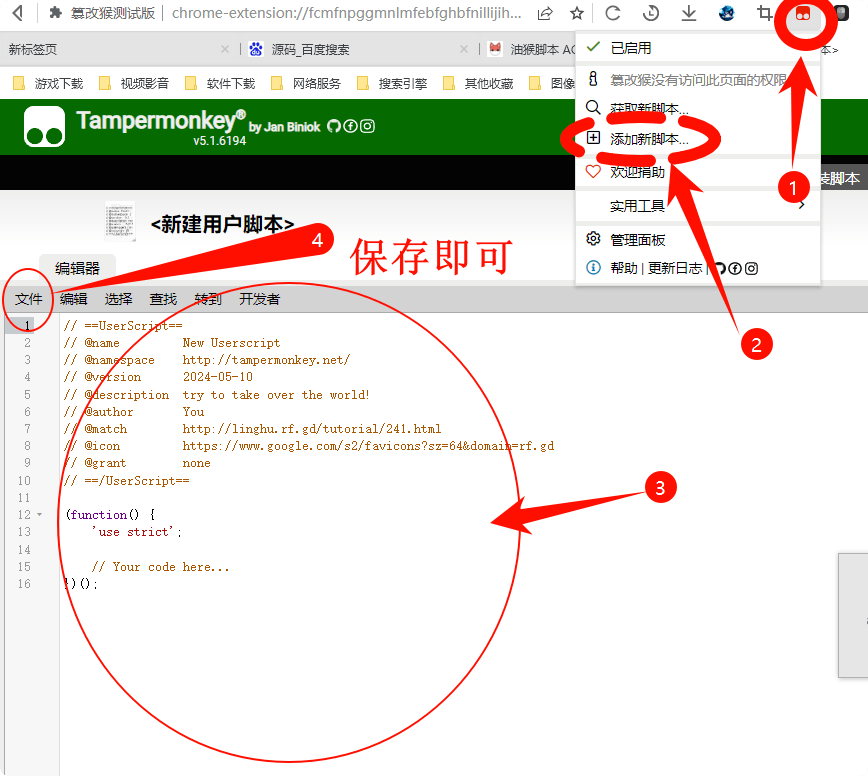Viewport: 868px width, 776px height.
Task: Click line number 16 in gutter
Action: tap(24, 584)
